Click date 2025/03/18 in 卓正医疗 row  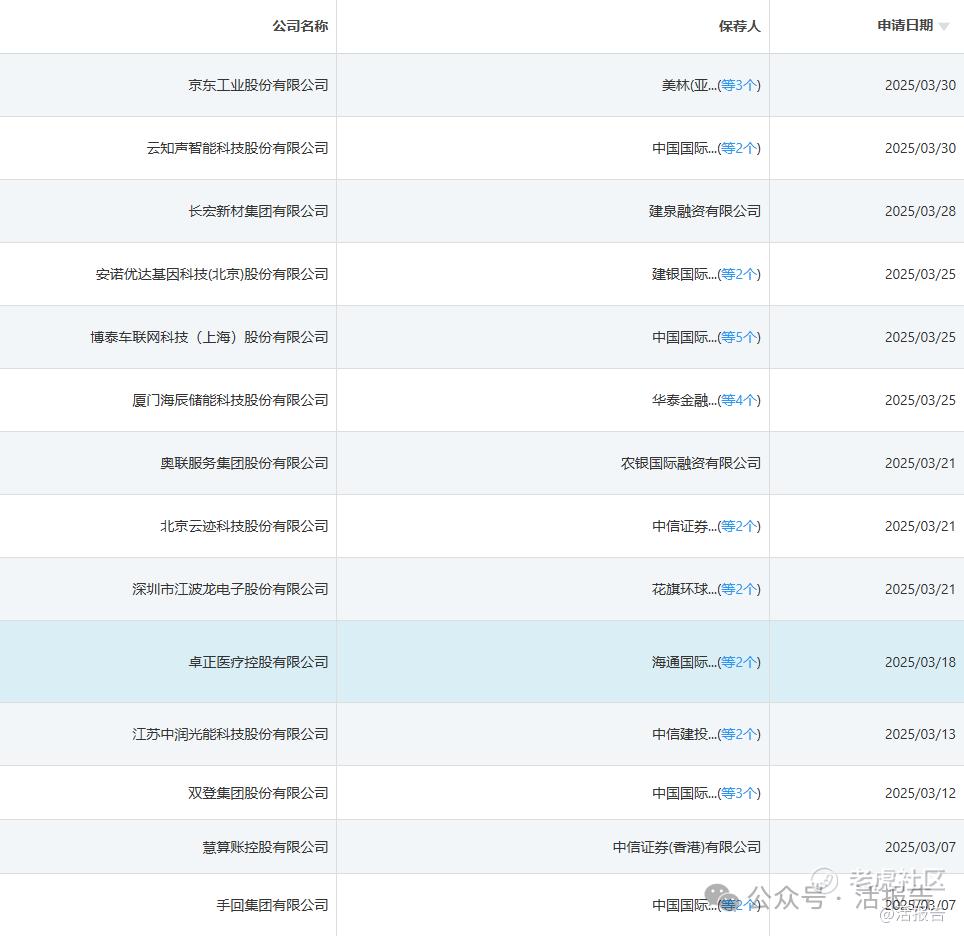click(x=920, y=662)
